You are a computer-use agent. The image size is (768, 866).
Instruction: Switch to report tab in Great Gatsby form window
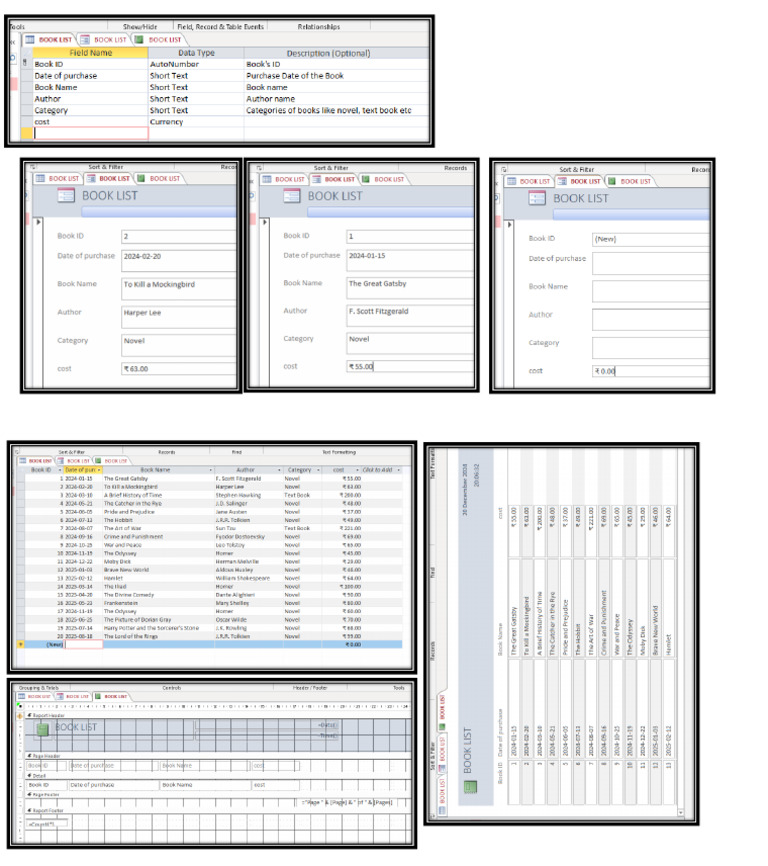click(x=383, y=179)
